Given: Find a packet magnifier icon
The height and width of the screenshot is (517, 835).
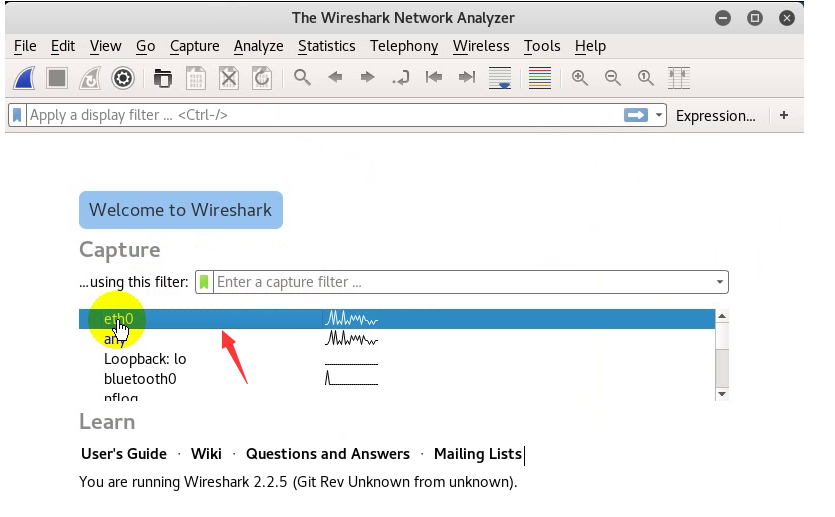Looking at the screenshot, I should [302, 78].
